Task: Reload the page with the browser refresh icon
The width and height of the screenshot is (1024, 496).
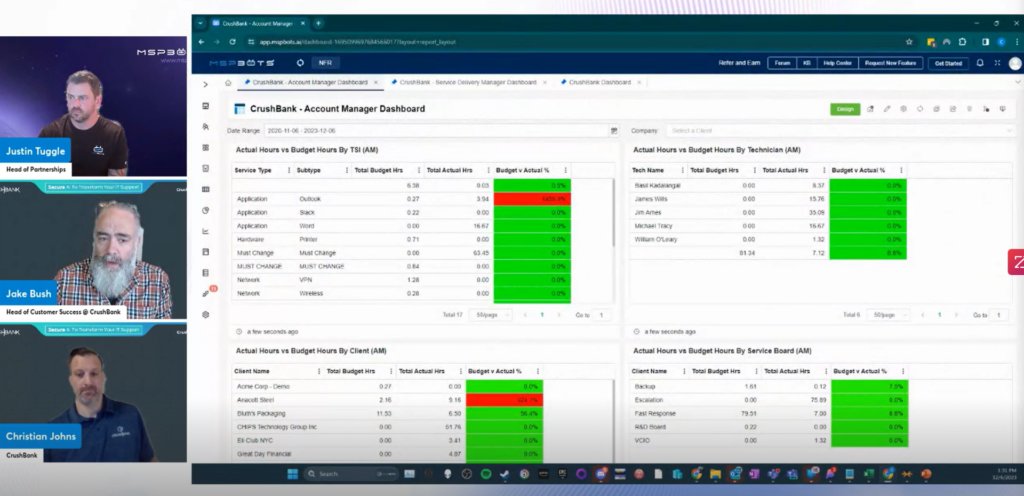Action: pos(232,42)
